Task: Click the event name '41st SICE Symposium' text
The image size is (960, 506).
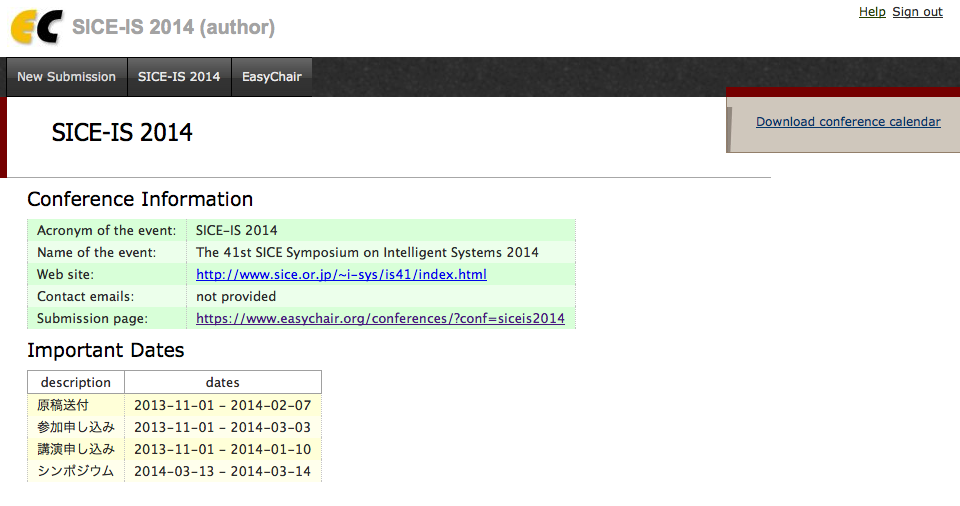Action: 367,252
